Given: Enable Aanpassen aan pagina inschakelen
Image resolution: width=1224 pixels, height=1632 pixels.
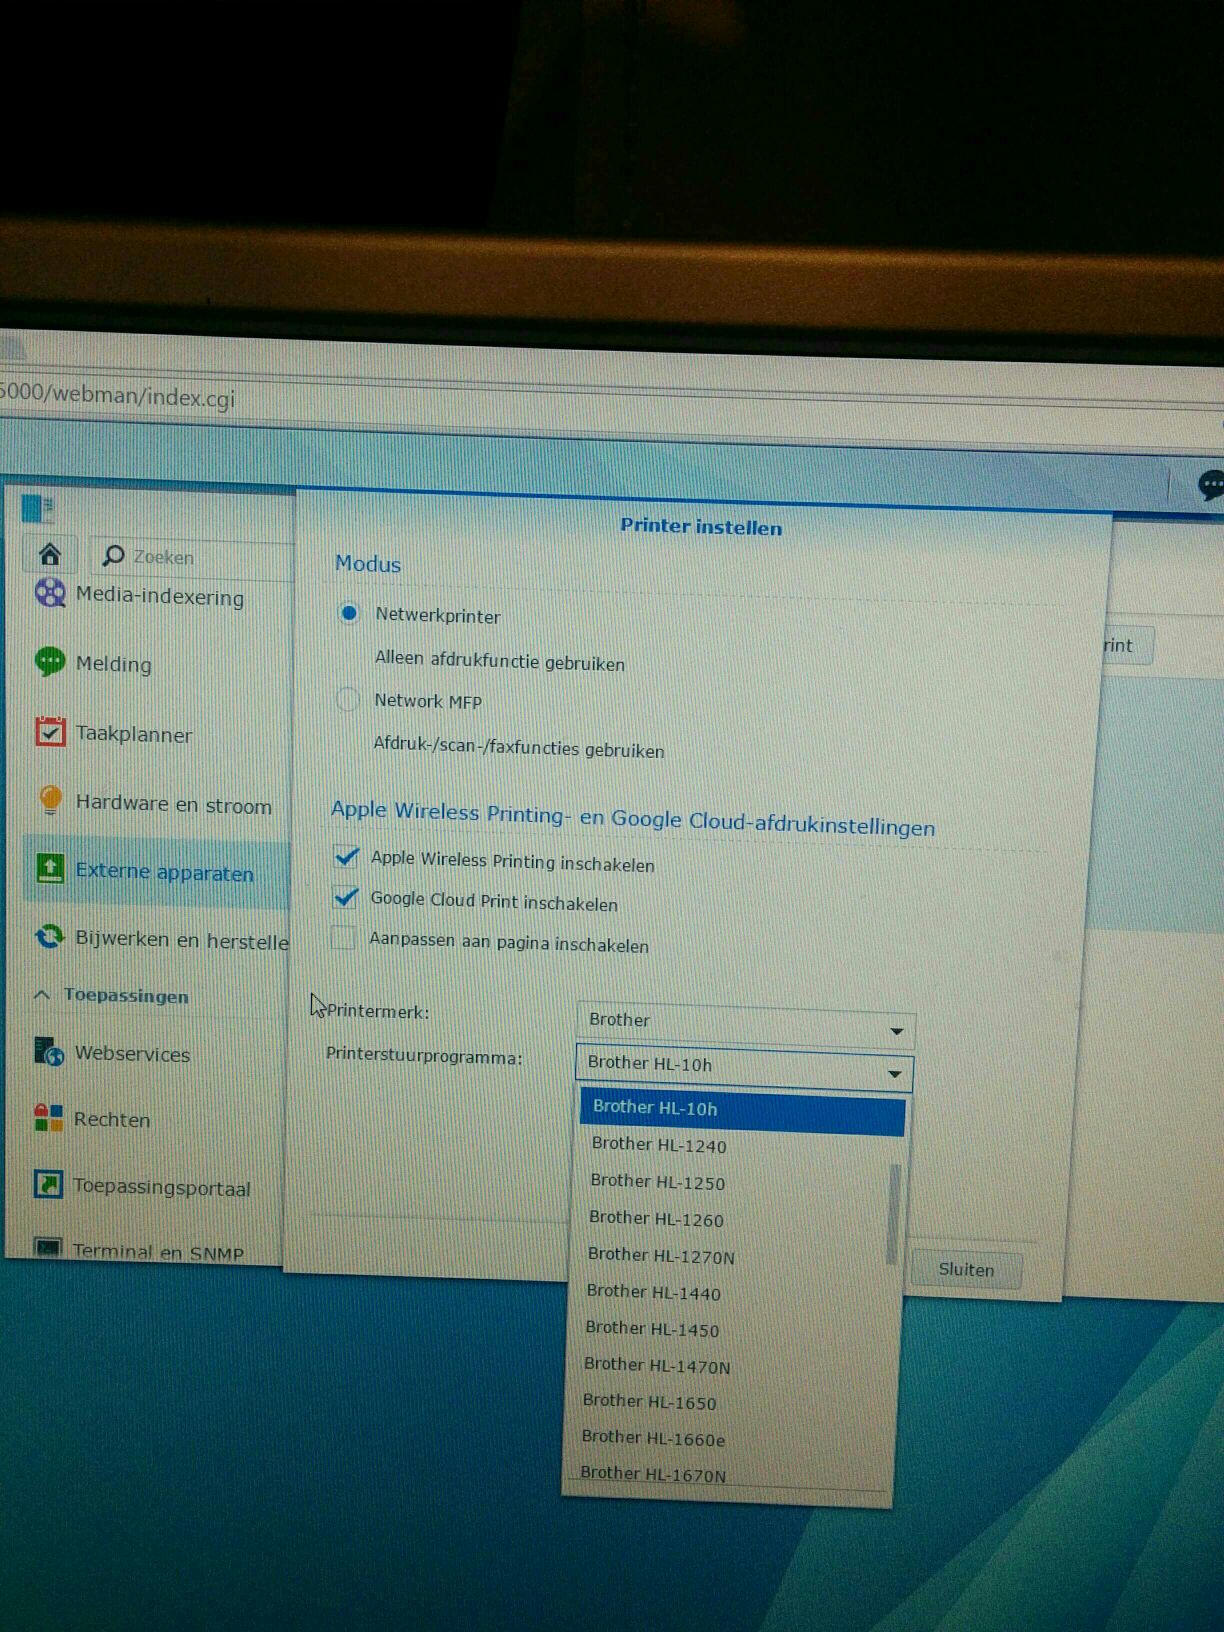Looking at the screenshot, I should pos(344,939).
